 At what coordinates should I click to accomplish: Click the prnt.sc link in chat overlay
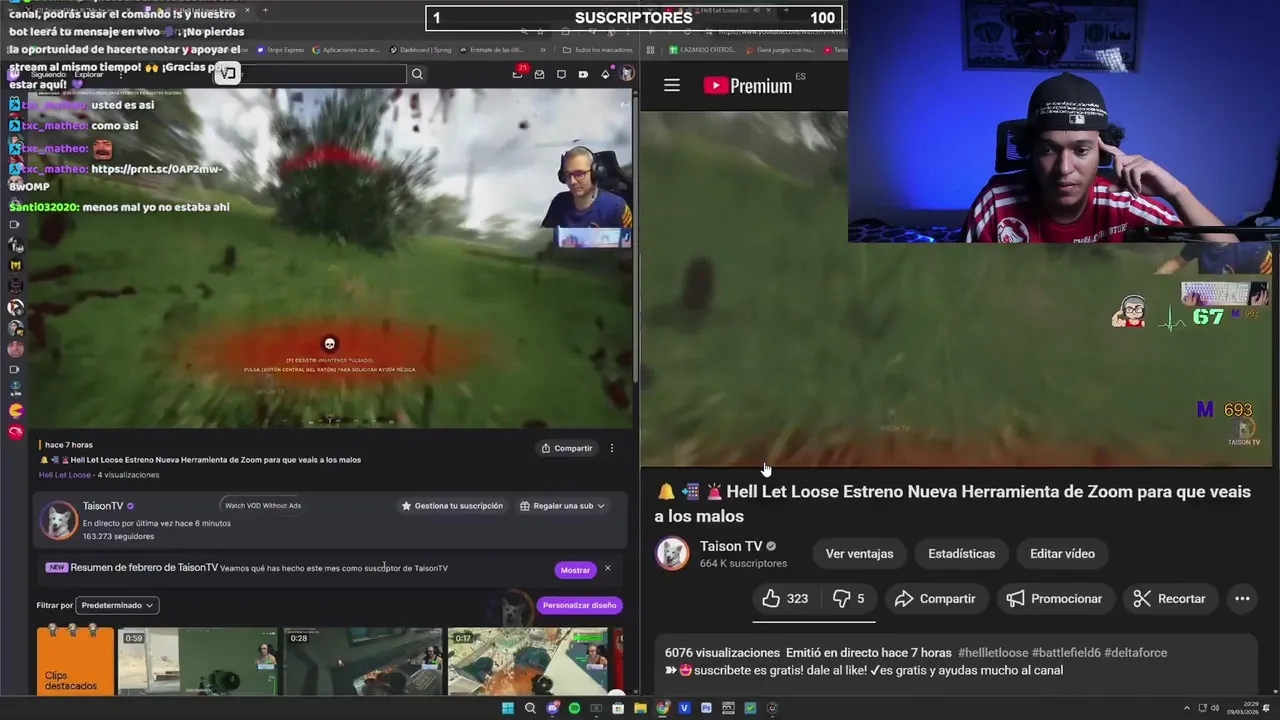pos(115,177)
